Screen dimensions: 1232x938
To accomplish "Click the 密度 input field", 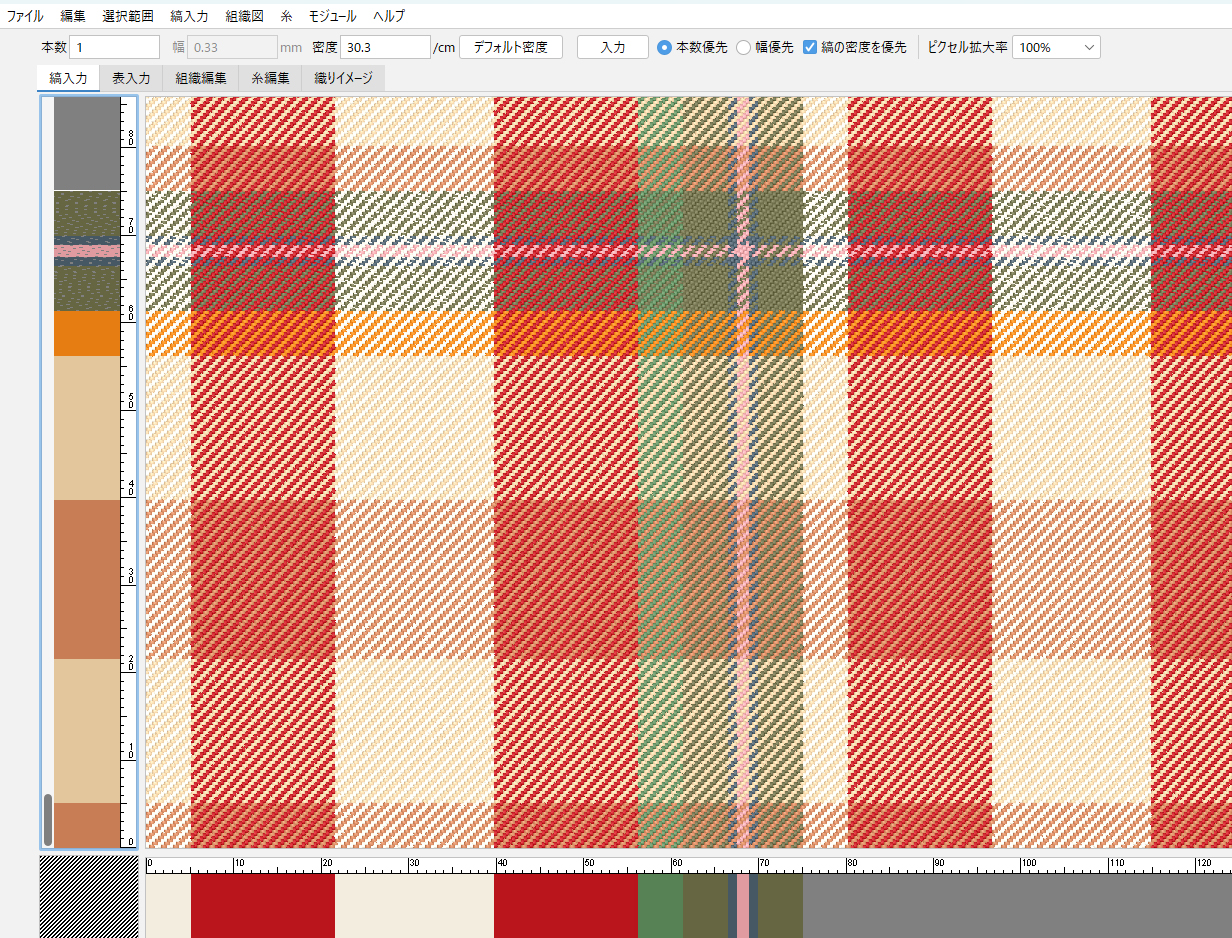I will click(385, 47).
